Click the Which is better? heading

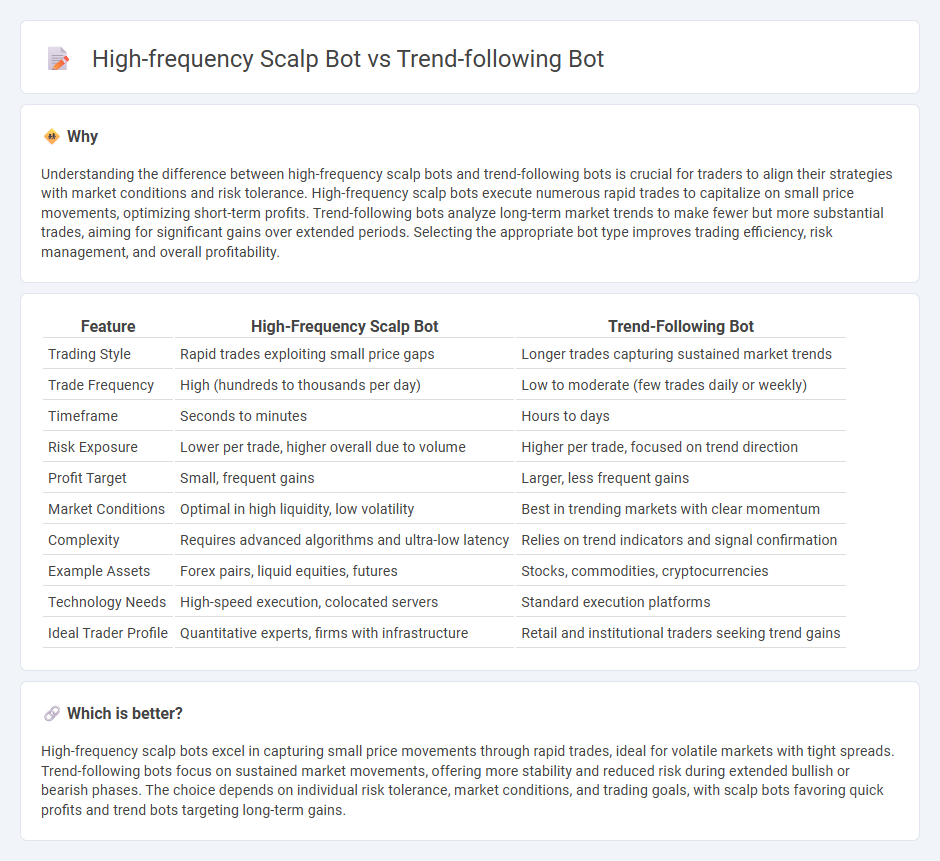click(x=125, y=714)
